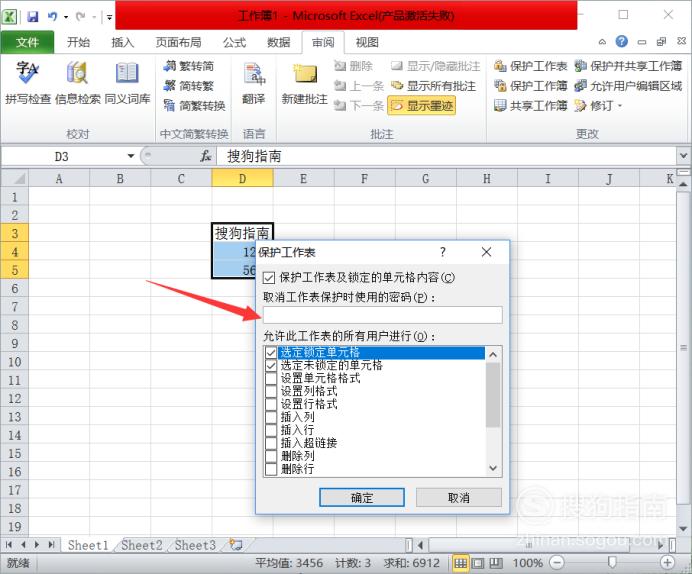Convert with 繁转简 button
692x574 pixels.
pos(188,66)
